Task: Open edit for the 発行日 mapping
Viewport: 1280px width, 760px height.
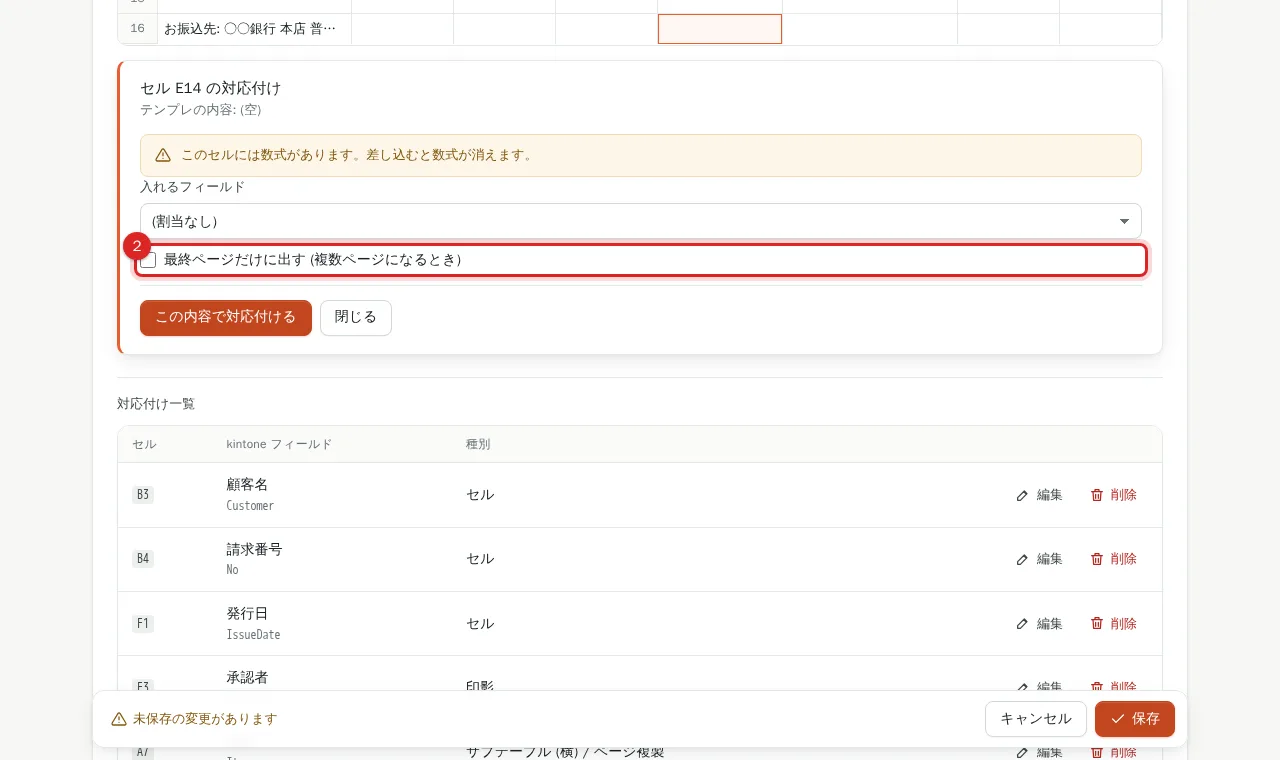Action: (1039, 623)
